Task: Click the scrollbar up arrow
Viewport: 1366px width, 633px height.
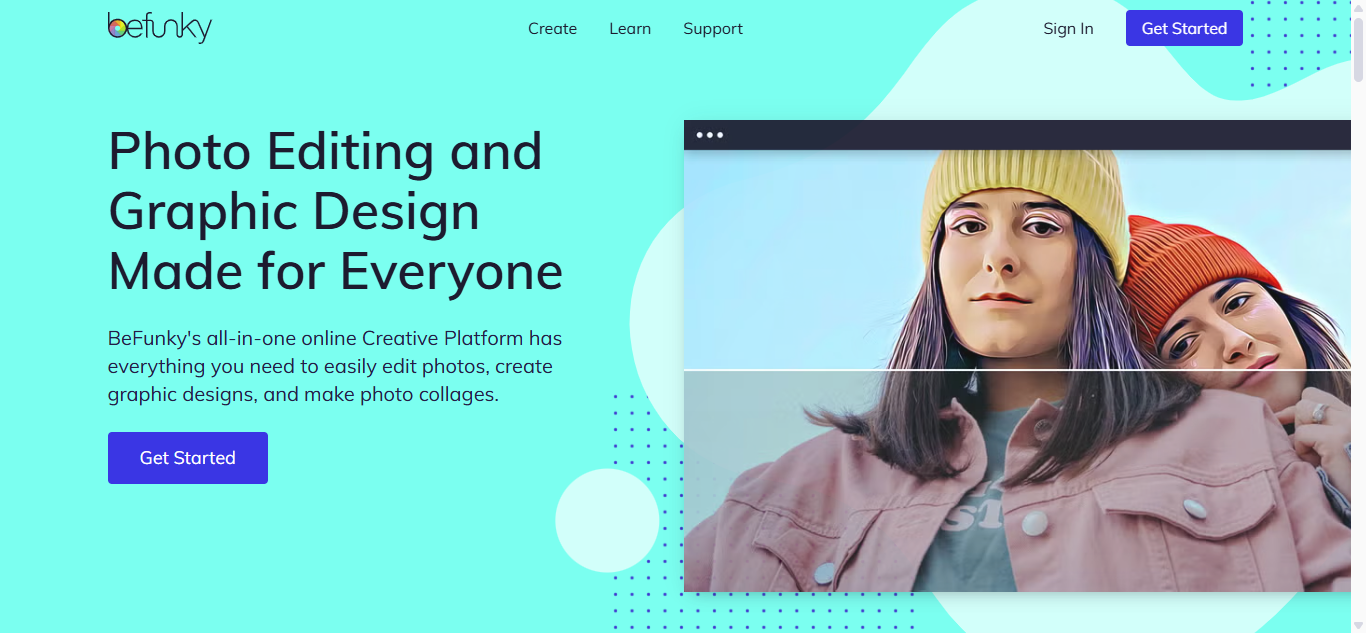Action: [1358, 7]
